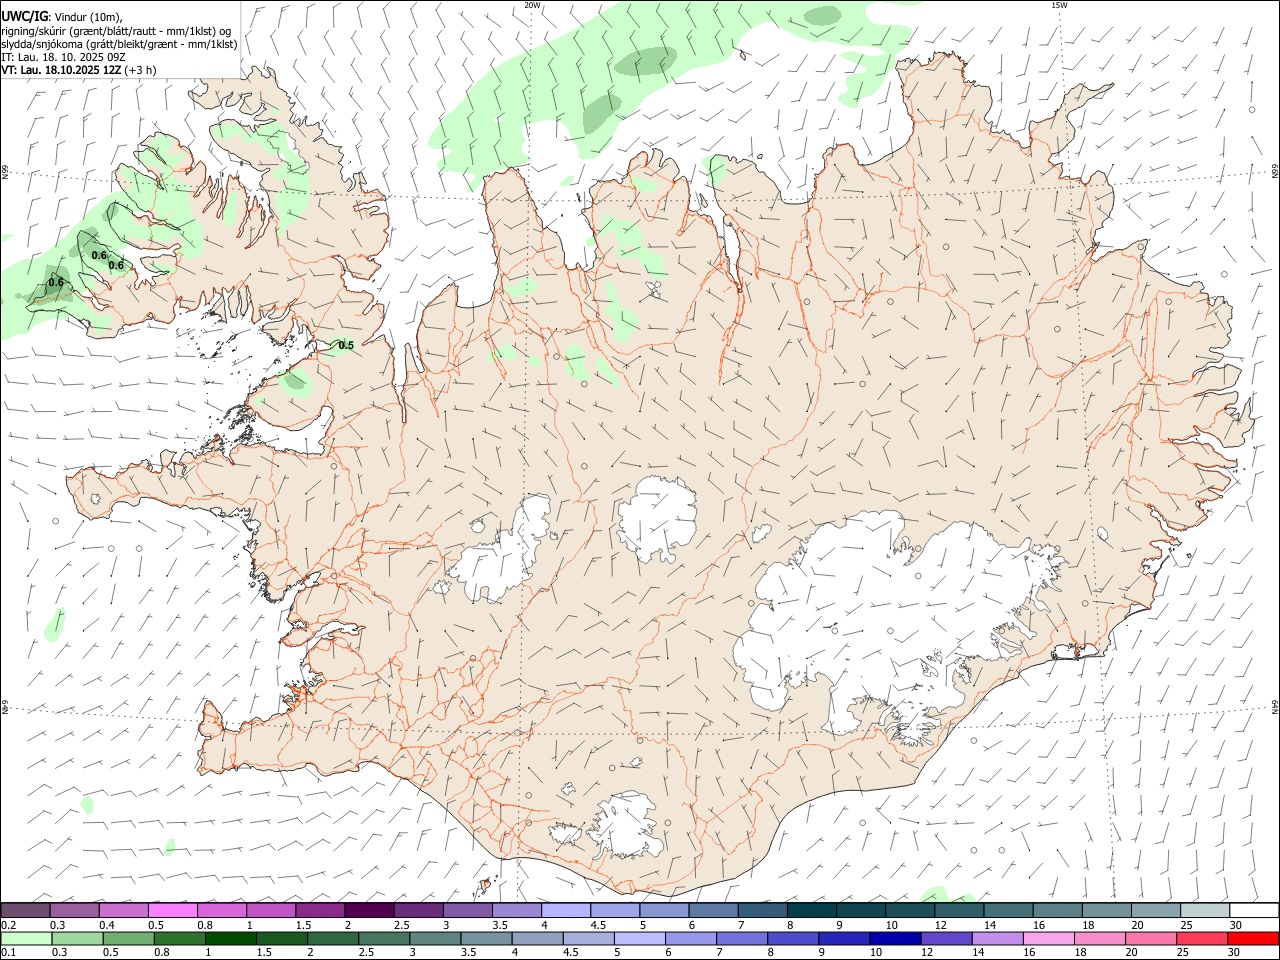Screen dimensions: 1280x960
Task: Click the bright pink upper swatch between 0.5 and 0.8
Action: [173, 910]
